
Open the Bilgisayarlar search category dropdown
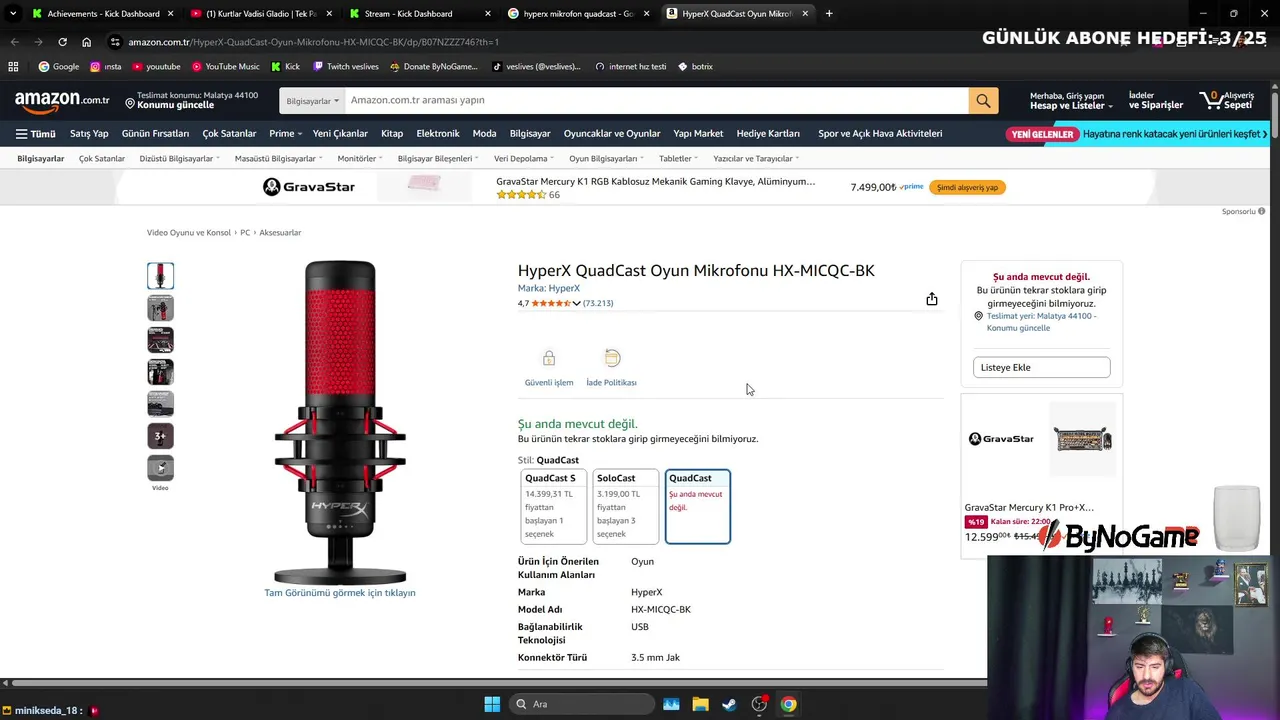point(312,100)
